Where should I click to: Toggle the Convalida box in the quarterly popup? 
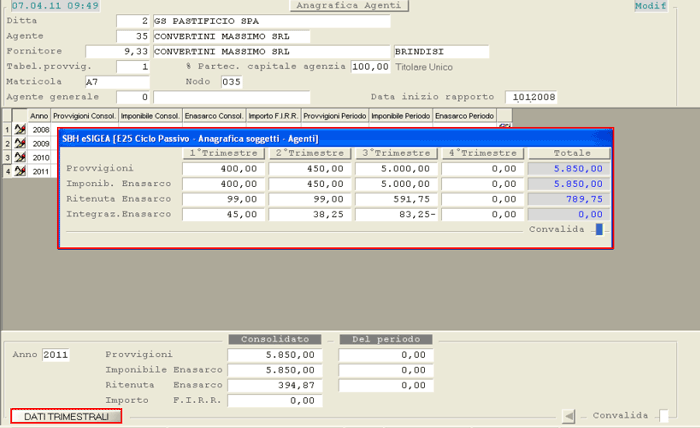(599, 229)
